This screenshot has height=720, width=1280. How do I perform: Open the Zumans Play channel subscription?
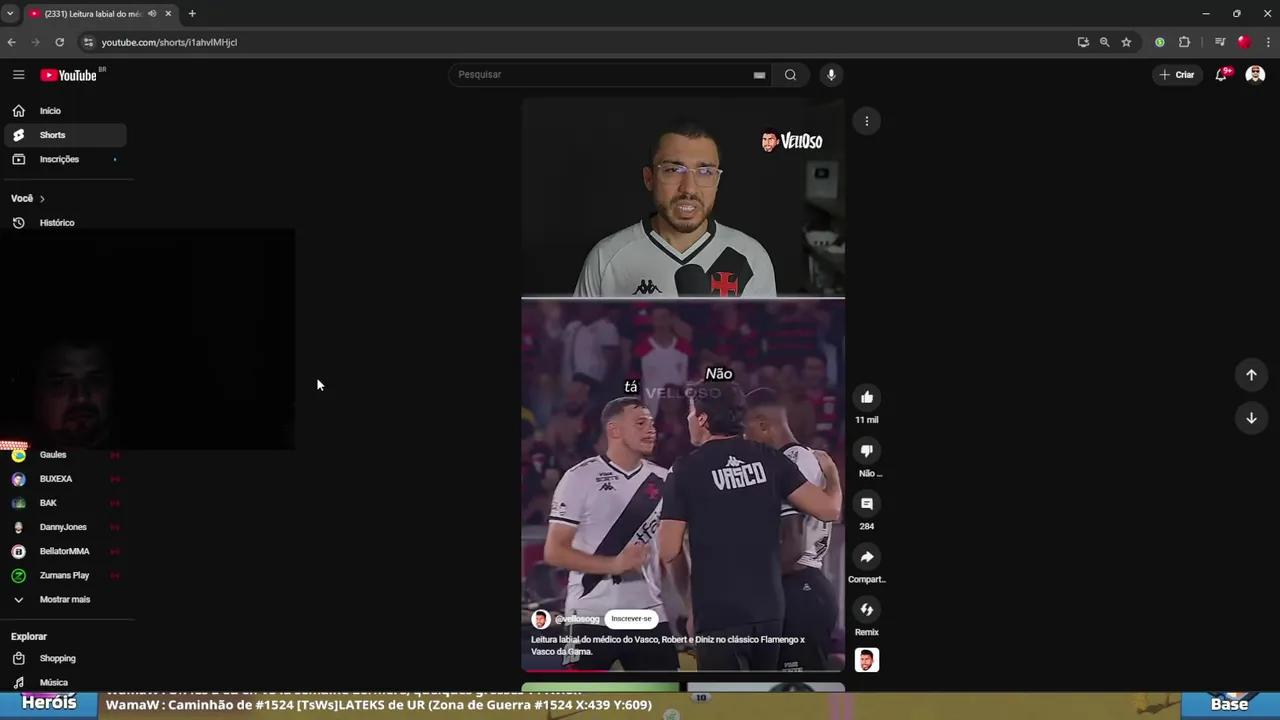coord(65,575)
